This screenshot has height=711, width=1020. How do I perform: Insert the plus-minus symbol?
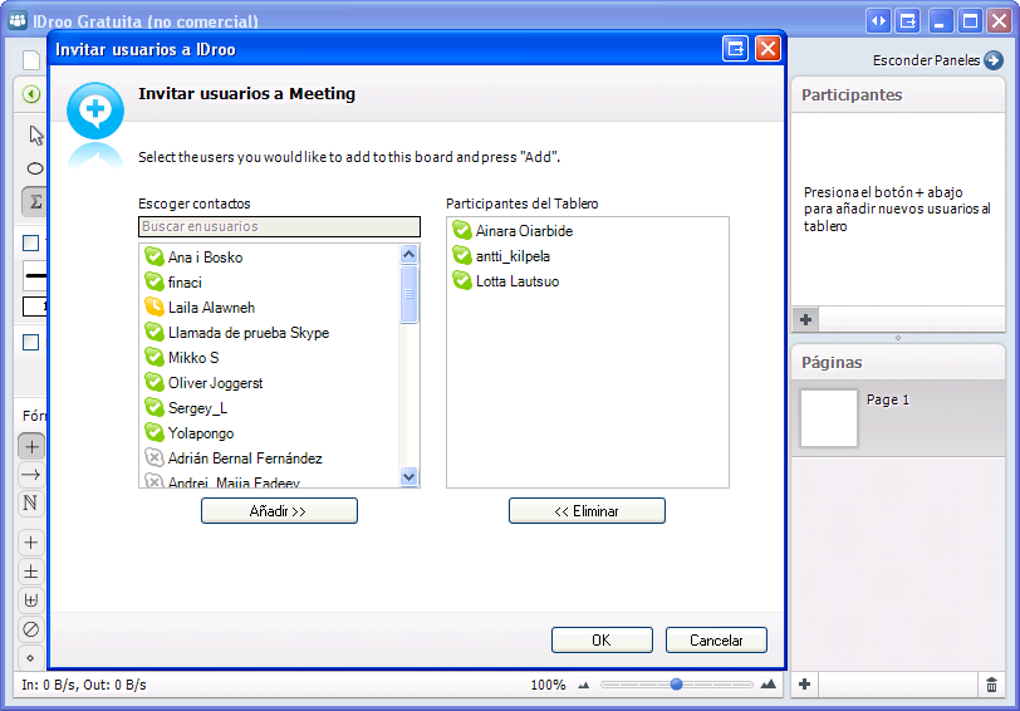tap(31, 572)
